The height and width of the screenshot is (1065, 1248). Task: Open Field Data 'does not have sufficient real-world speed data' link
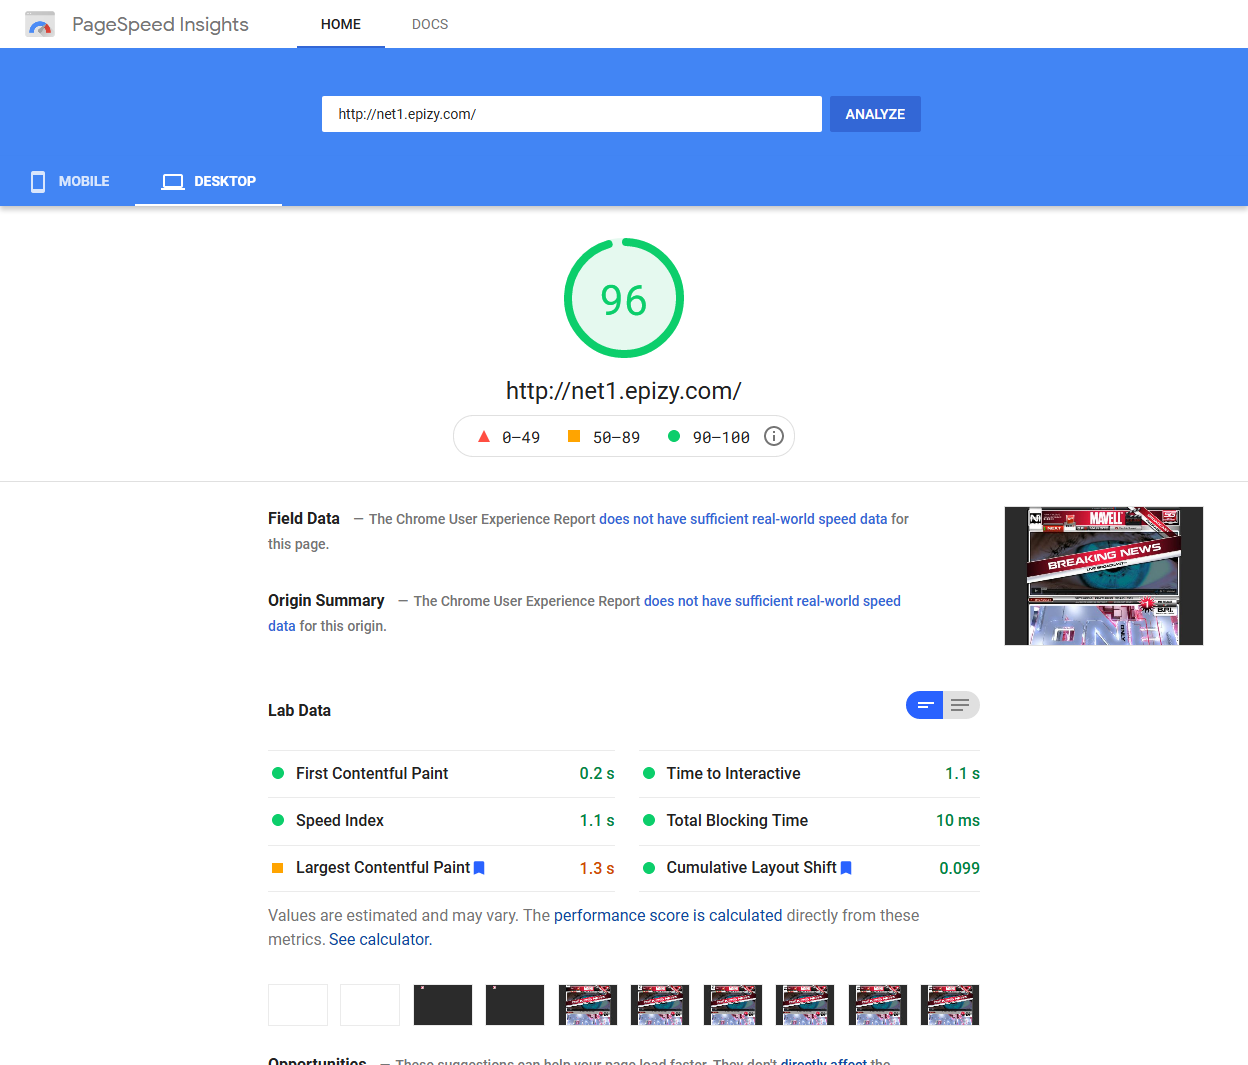[x=743, y=519]
